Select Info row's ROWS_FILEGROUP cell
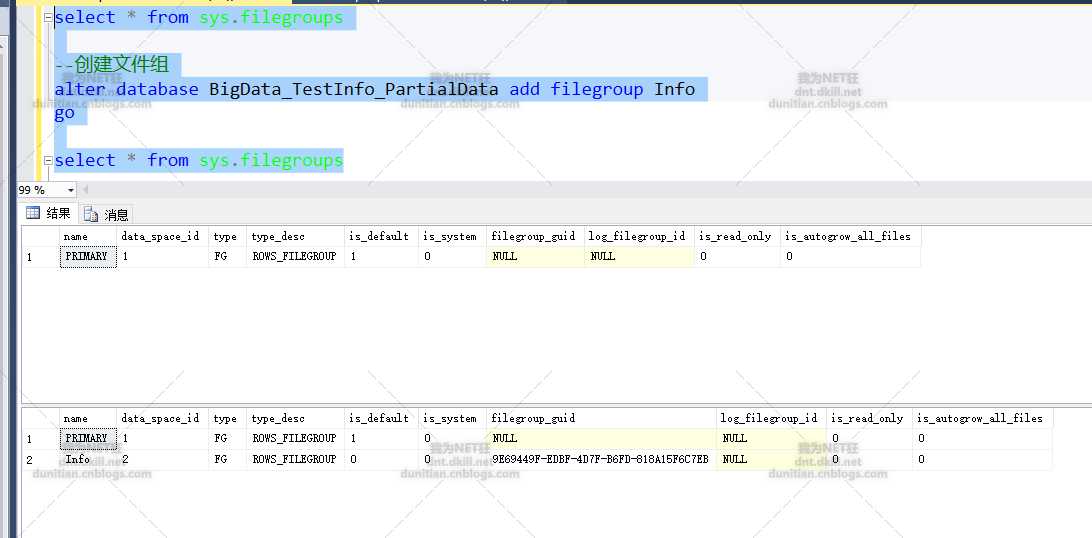1092x538 pixels. [x=295, y=459]
